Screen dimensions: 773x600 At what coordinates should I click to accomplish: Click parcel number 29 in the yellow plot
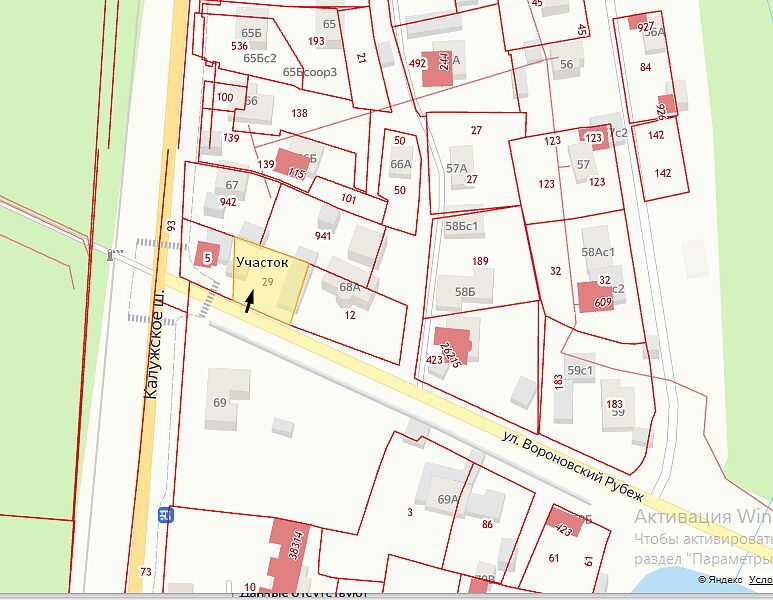268,282
